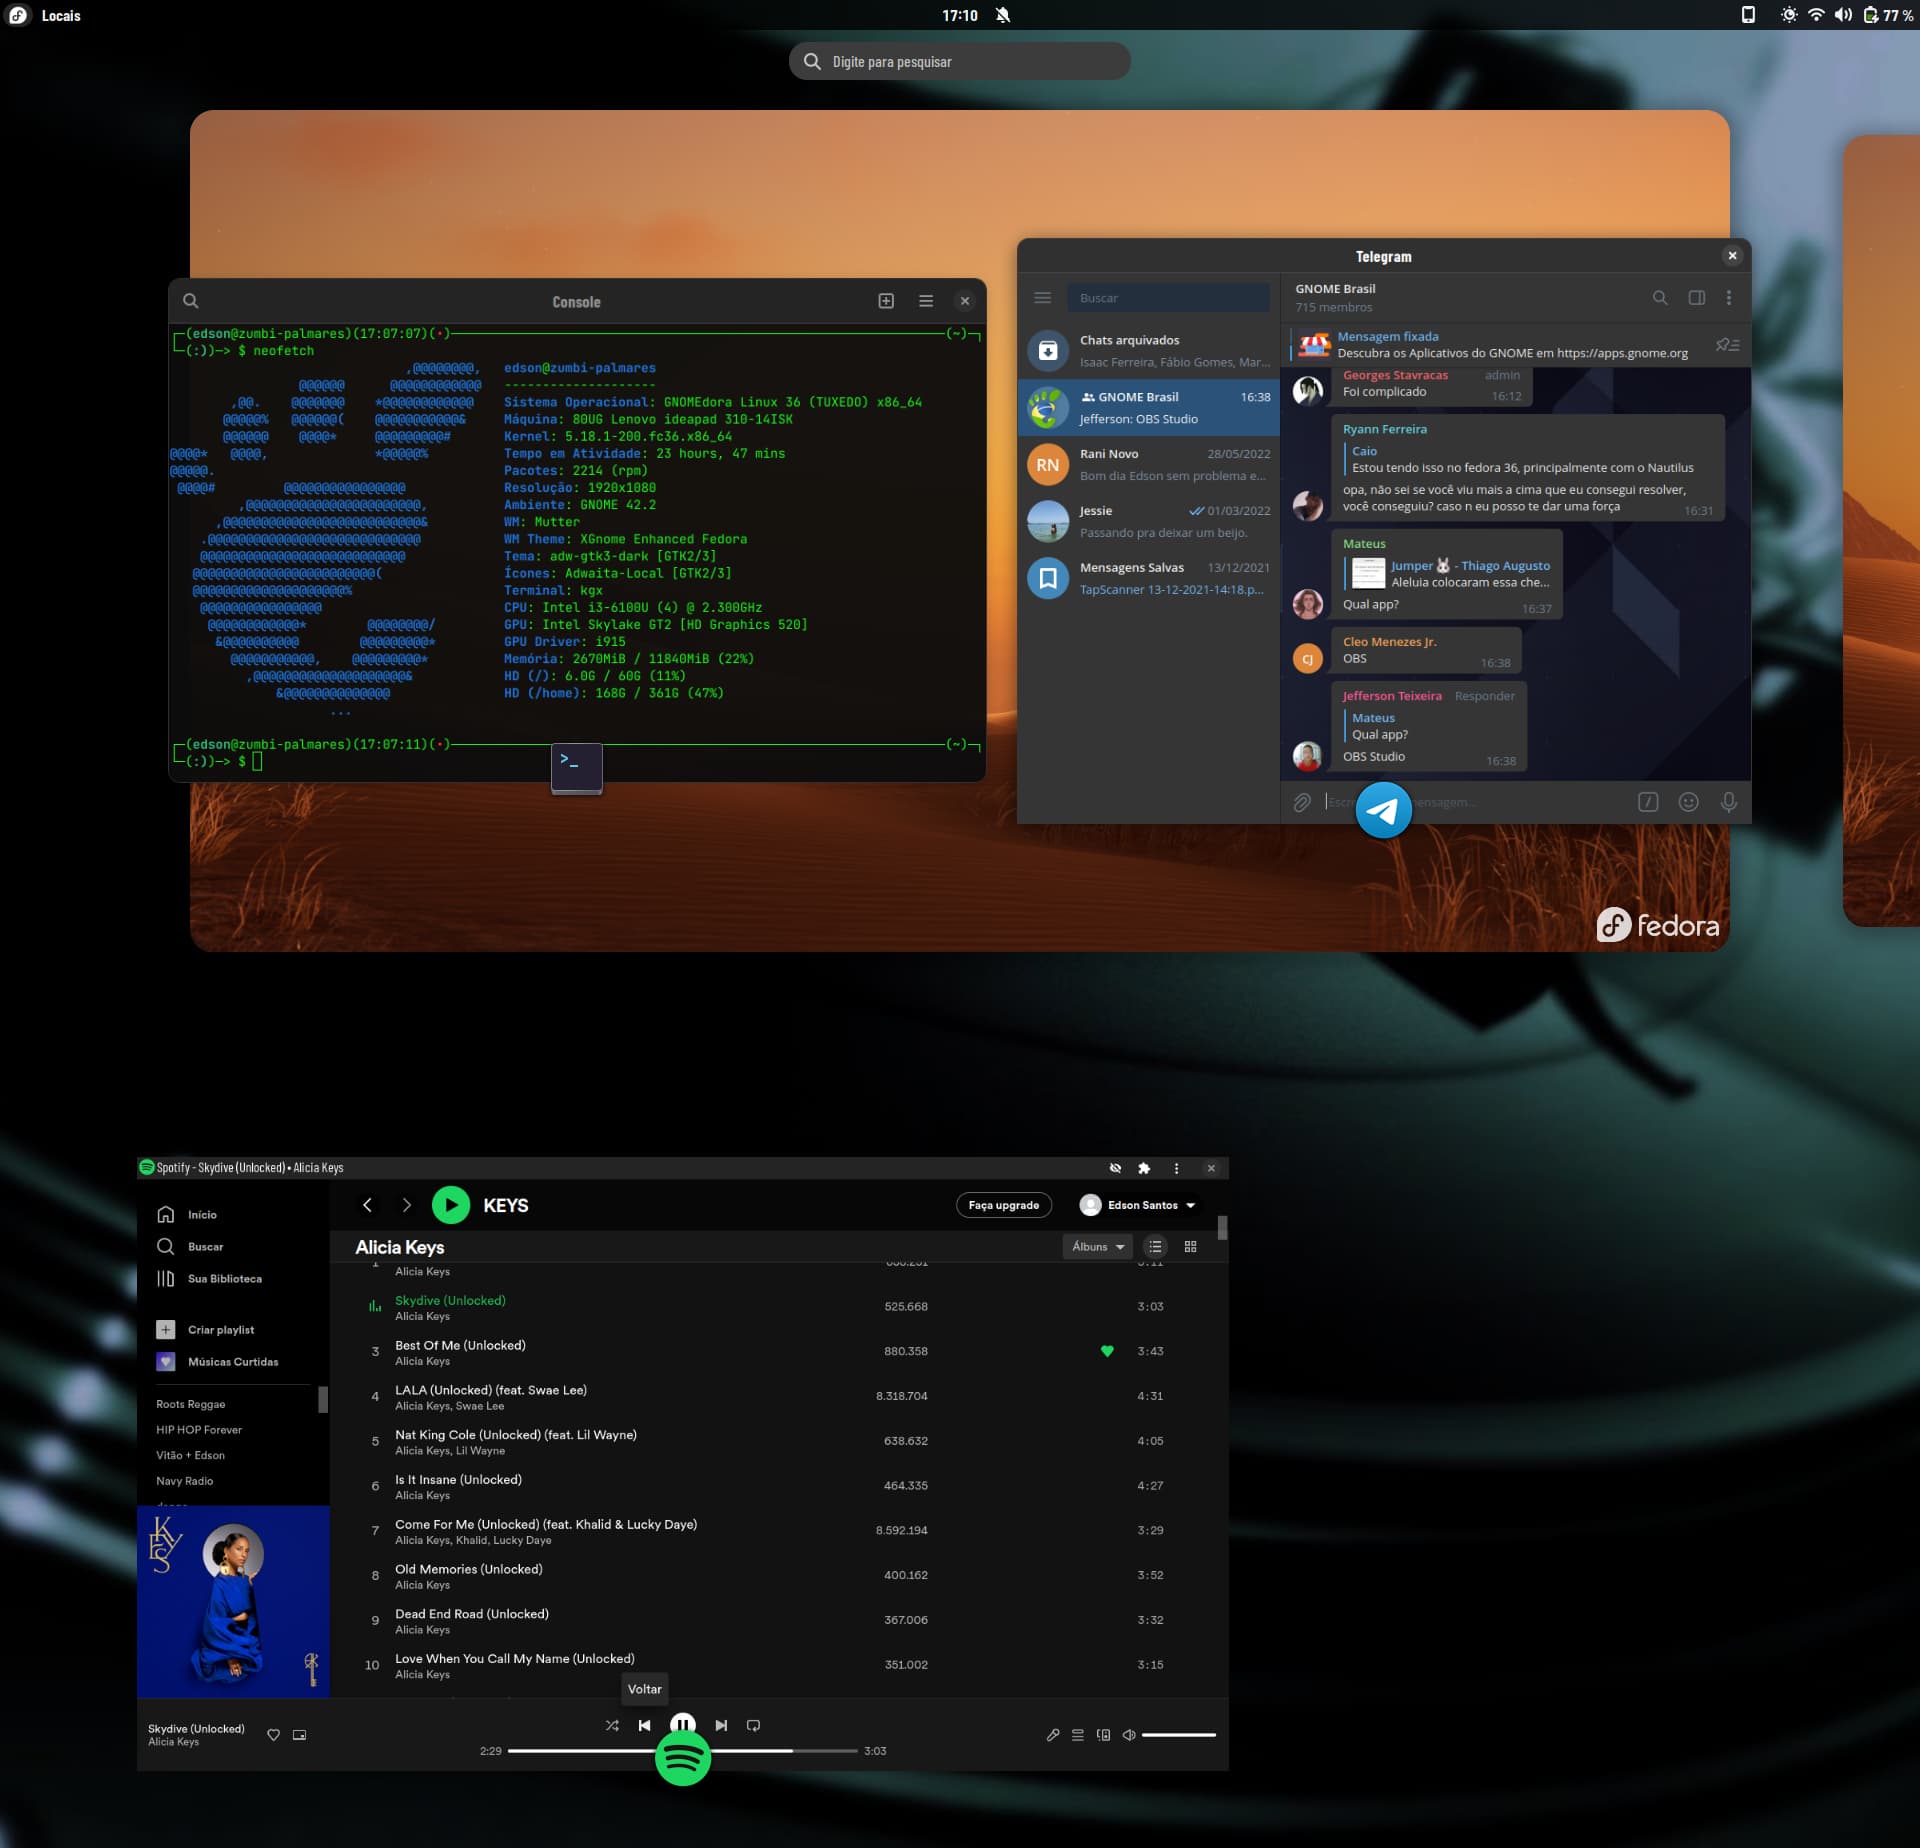Attach a file in Telegram
Image resolution: width=1920 pixels, height=1848 pixels.
pos(1302,802)
